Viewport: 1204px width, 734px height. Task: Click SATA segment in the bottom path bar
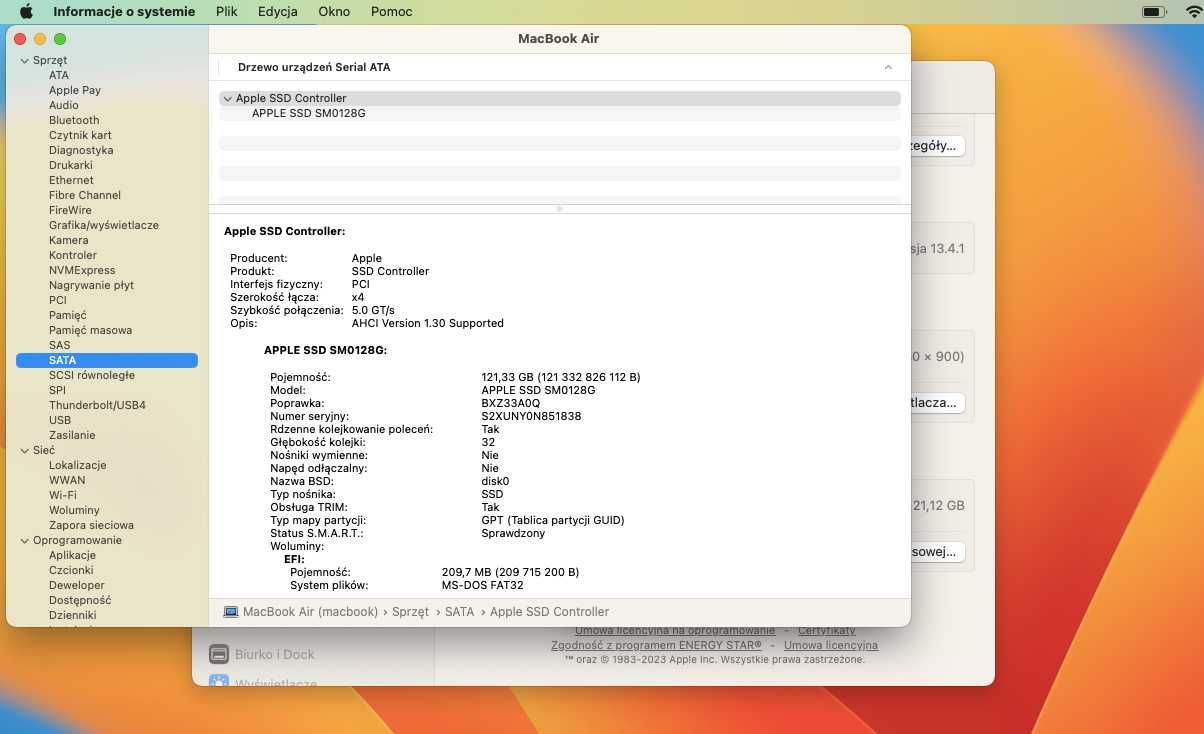(459, 612)
